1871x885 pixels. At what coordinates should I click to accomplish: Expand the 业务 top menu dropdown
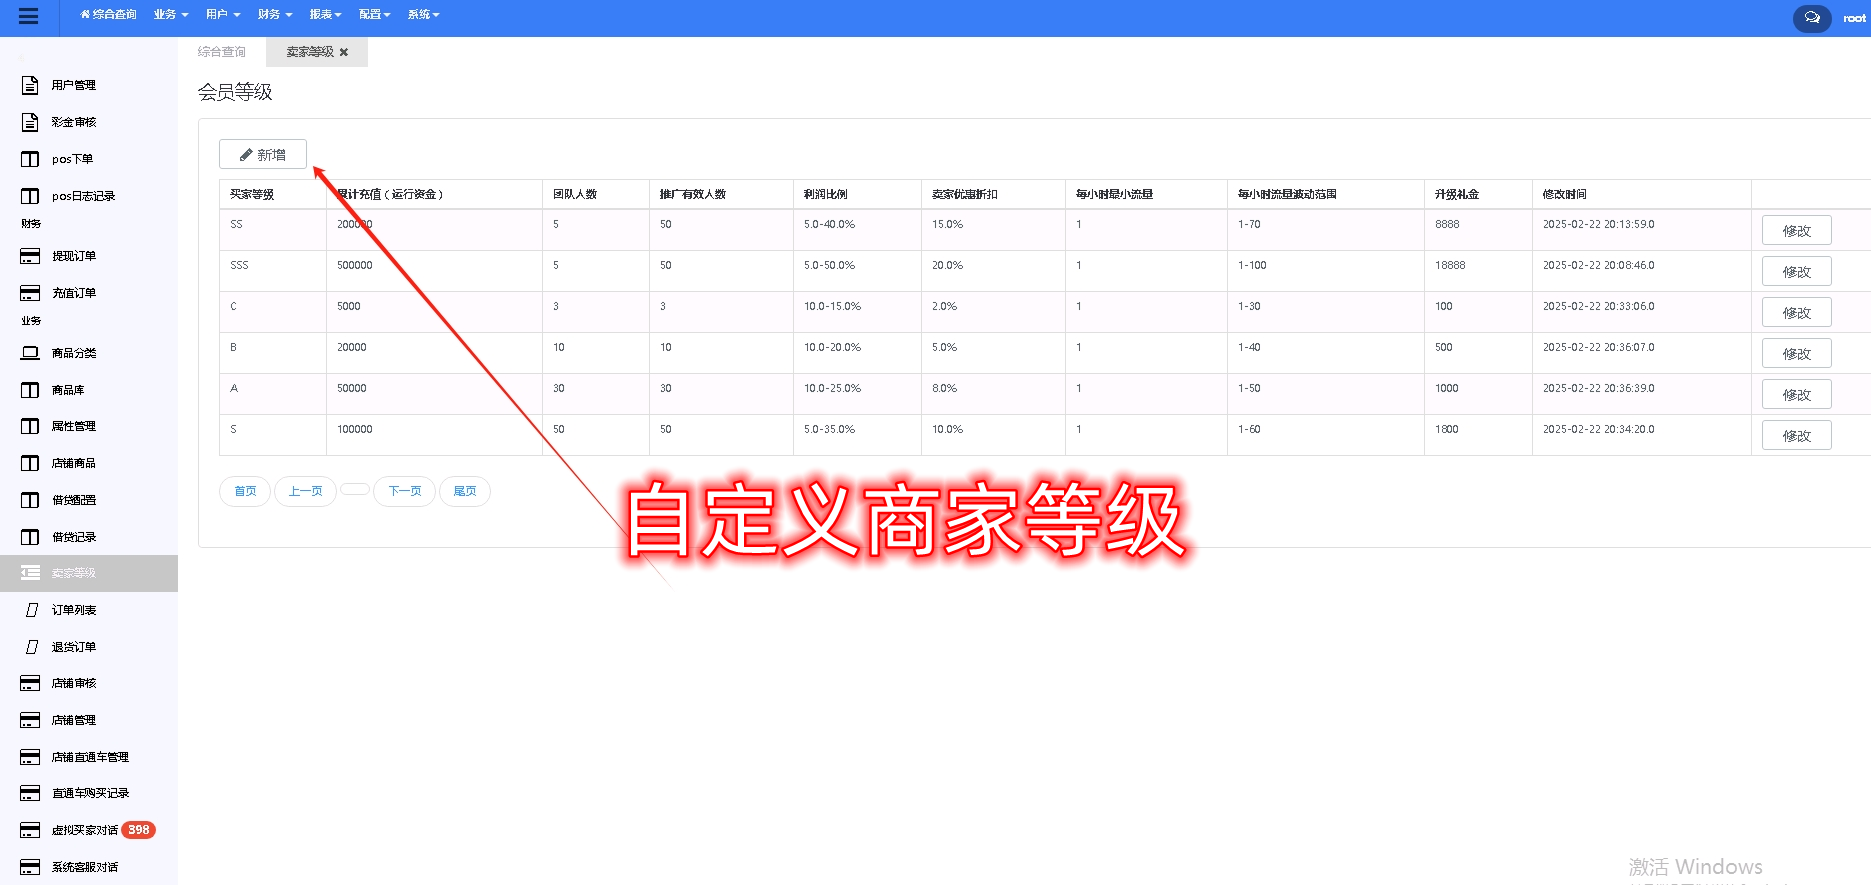pyautogui.click(x=171, y=14)
